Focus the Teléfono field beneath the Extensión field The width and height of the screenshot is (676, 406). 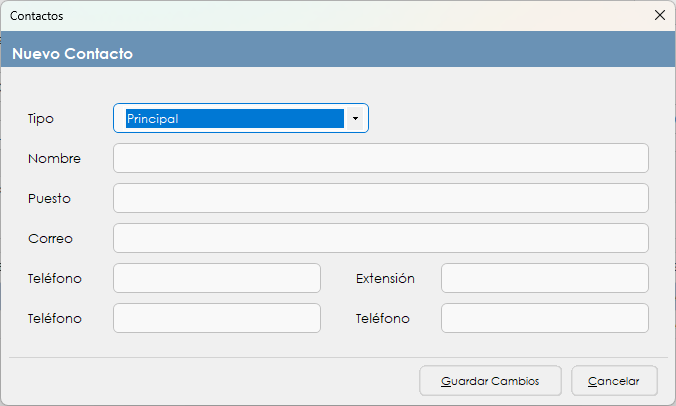tap(544, 318)
